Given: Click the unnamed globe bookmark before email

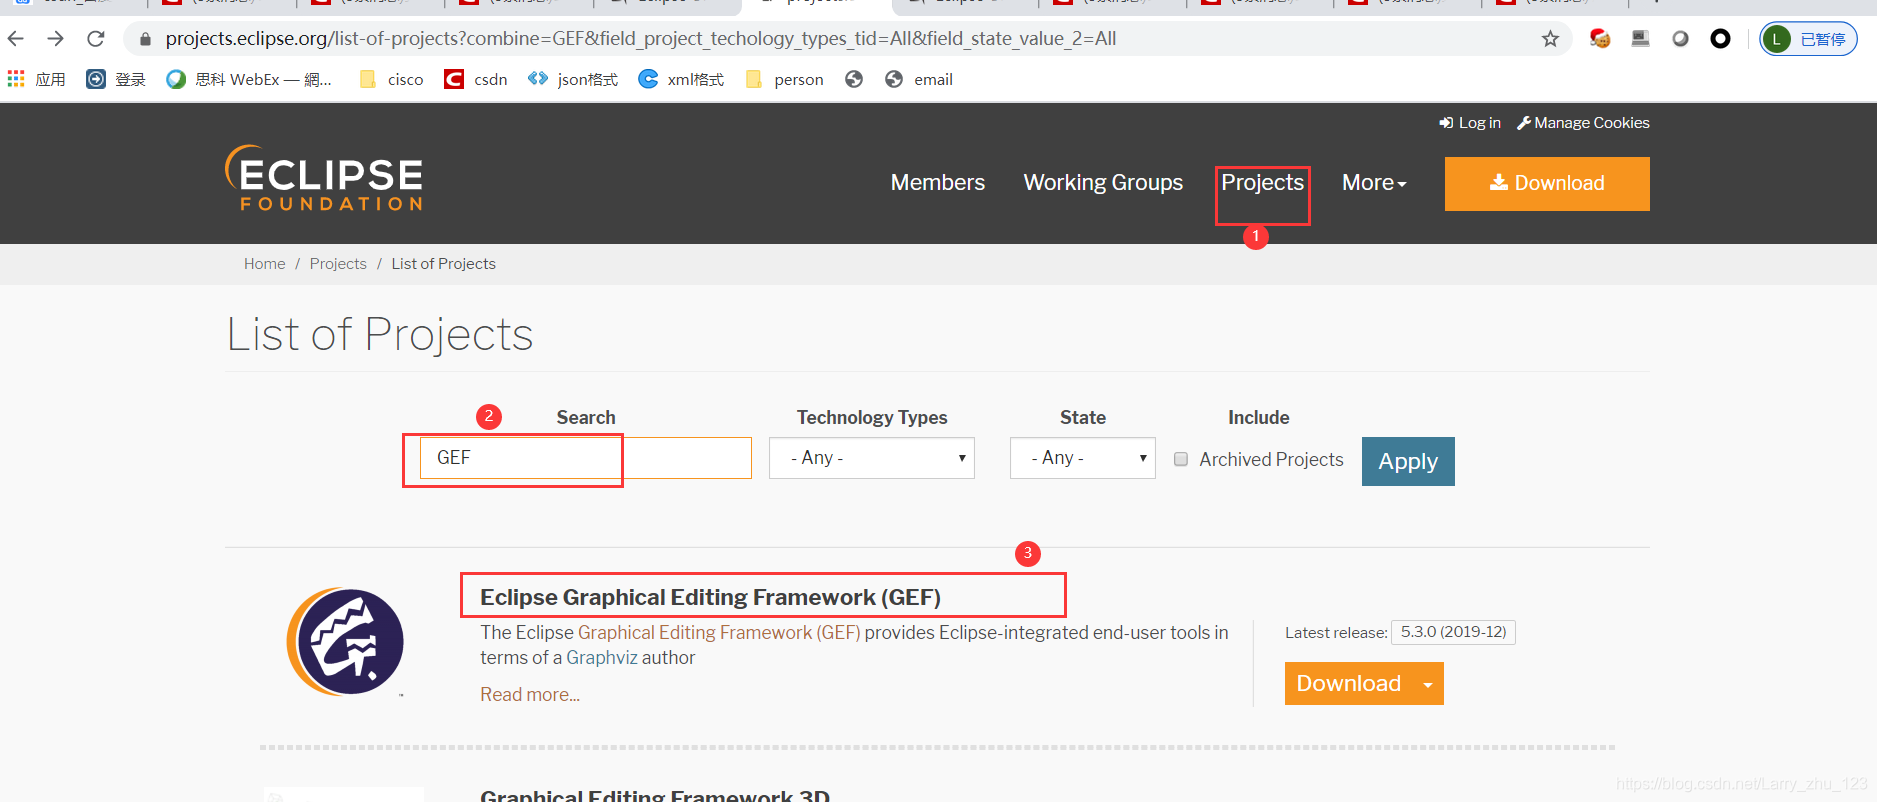Looking at the screenshot, I should click(x=854, y=79).
